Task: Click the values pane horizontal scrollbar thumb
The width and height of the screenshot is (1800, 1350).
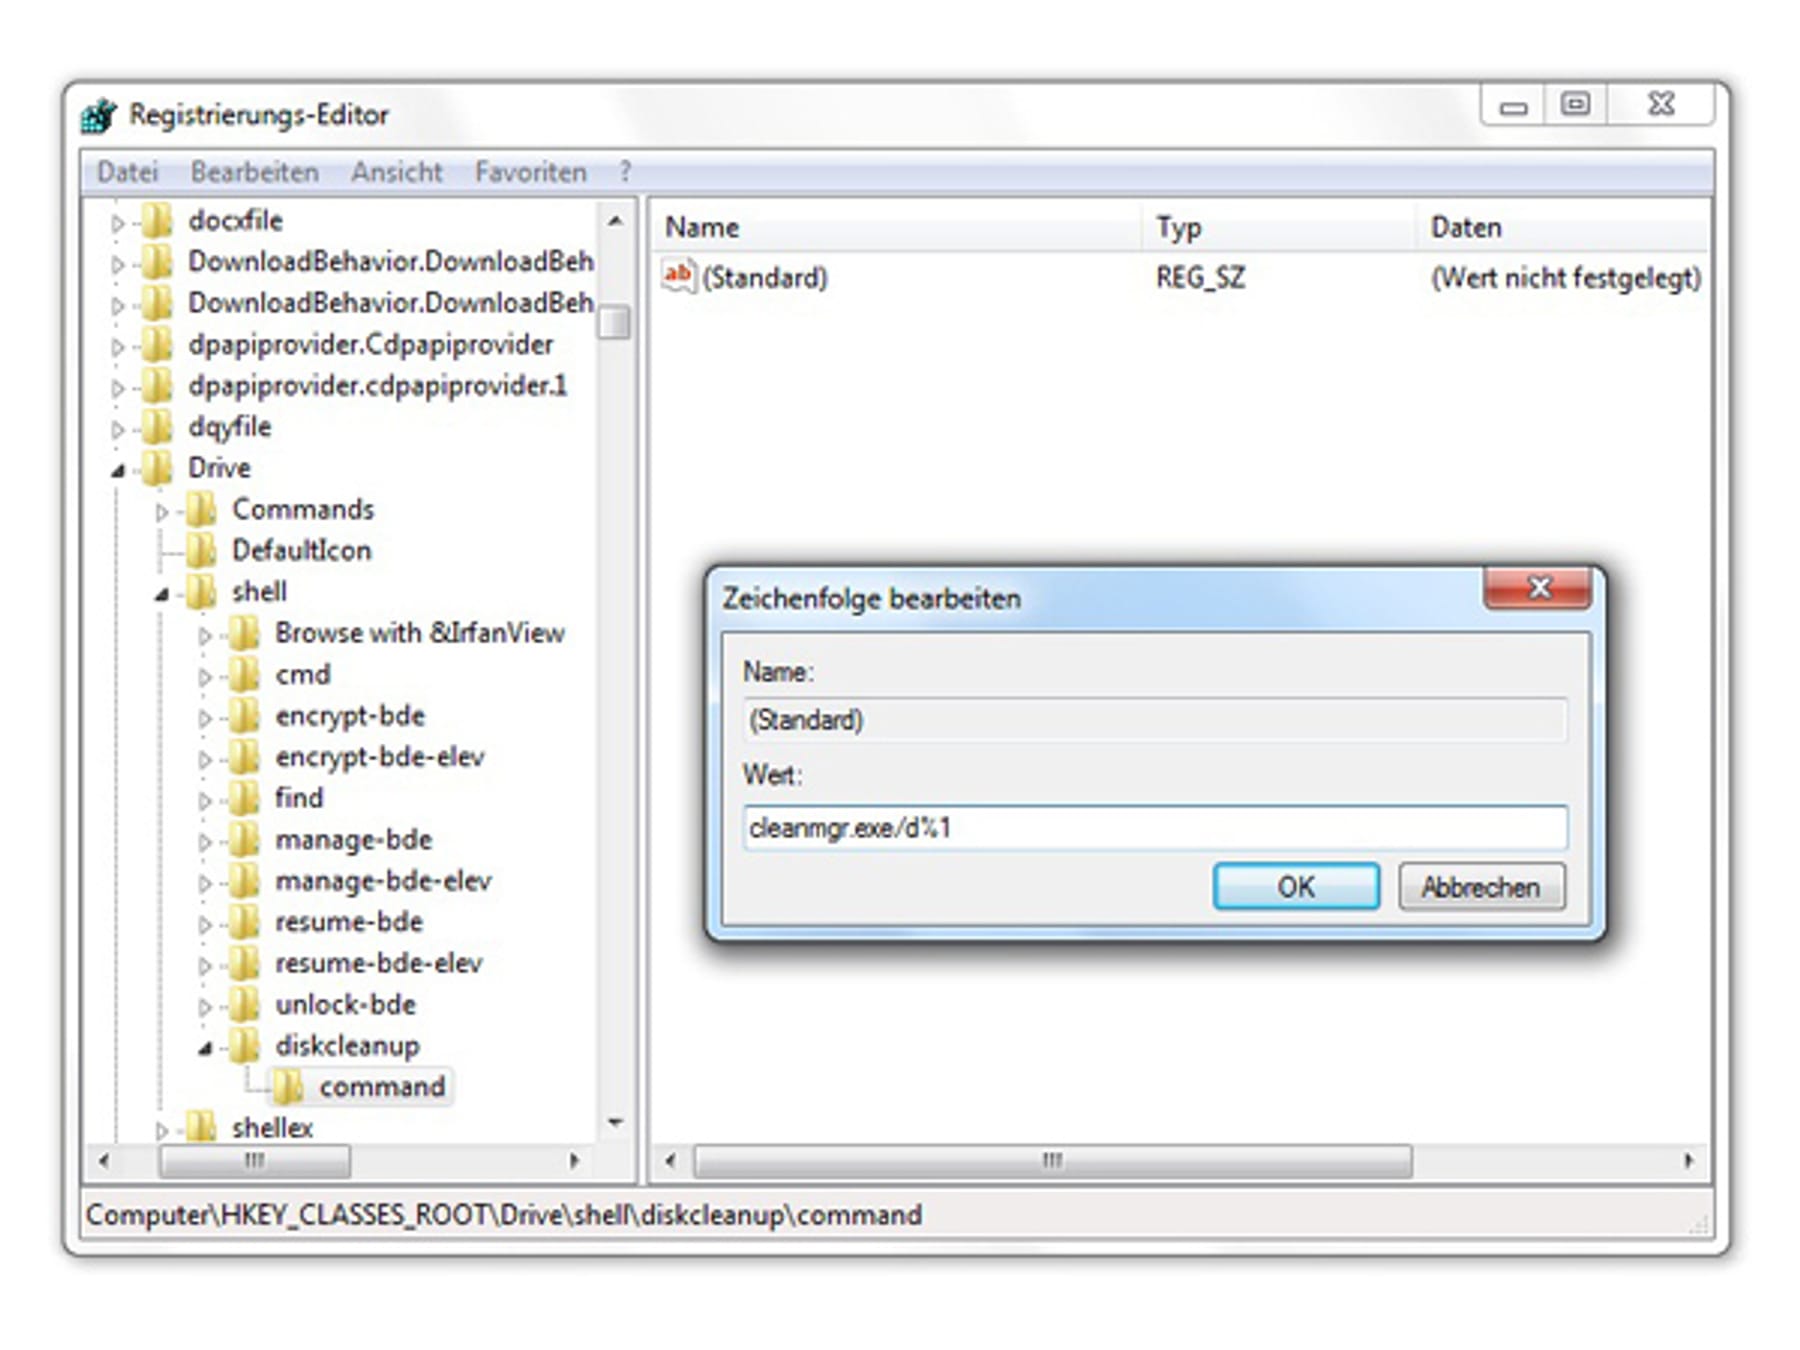Action: [1053, 1161]
